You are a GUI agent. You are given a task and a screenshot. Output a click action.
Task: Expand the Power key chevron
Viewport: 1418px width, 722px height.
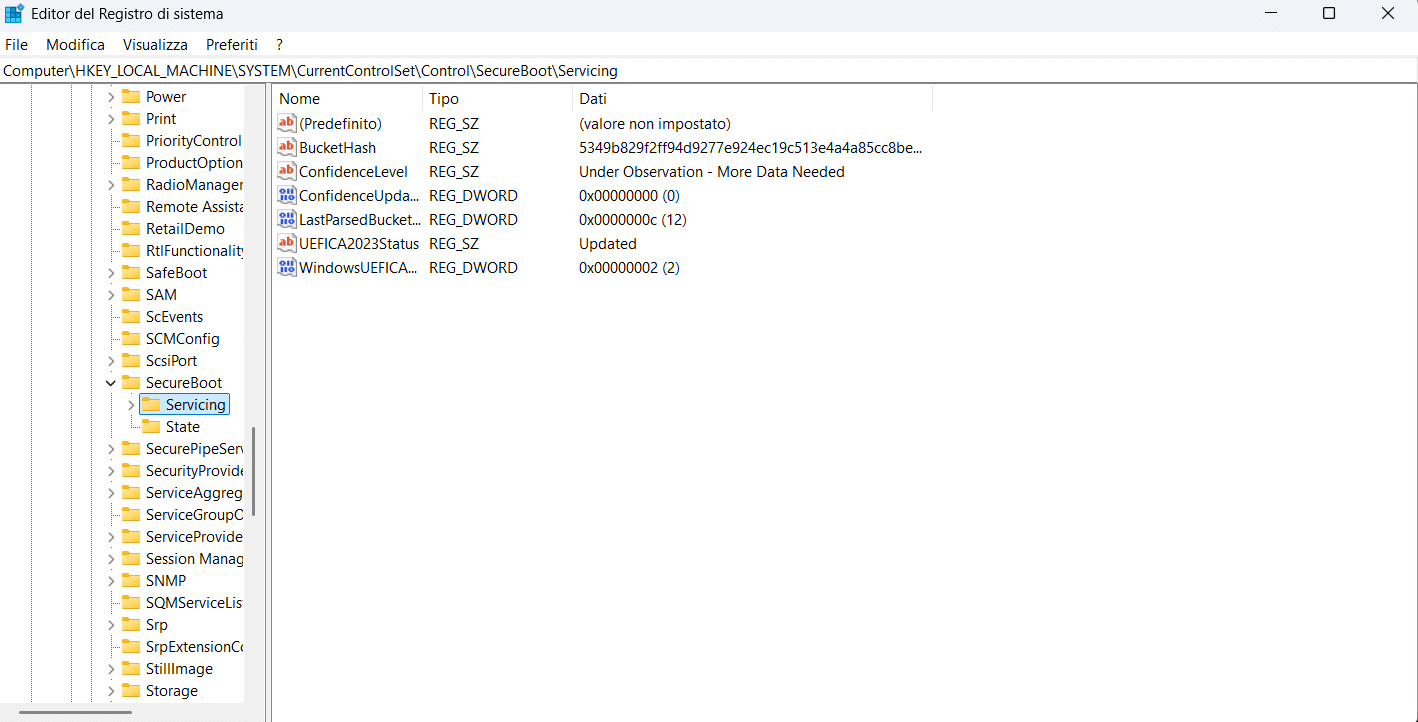point(111,97)
